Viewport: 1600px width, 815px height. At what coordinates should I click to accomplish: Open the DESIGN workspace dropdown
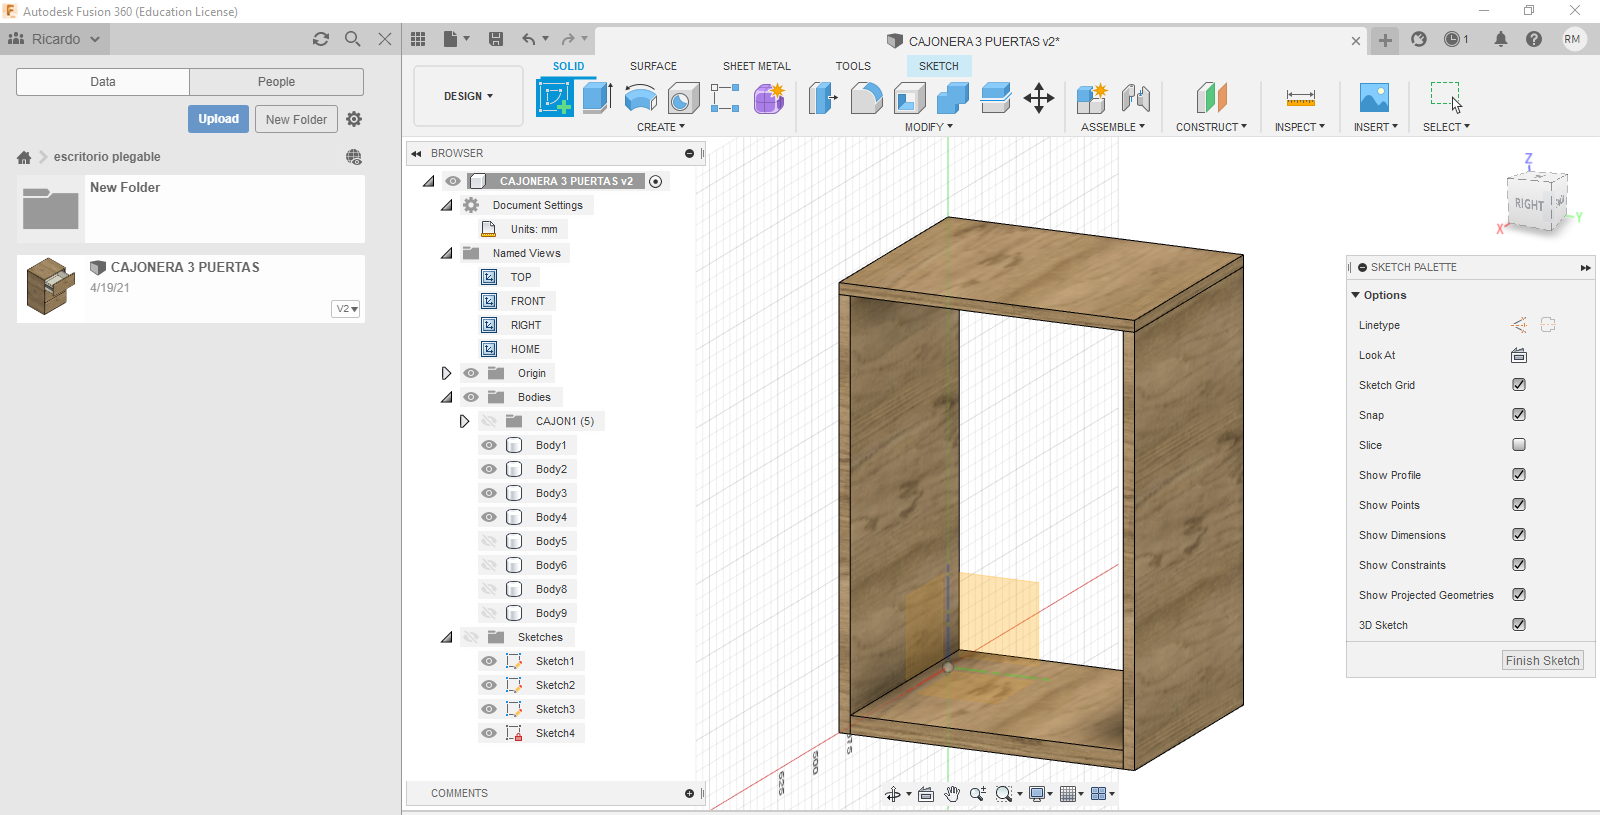click(x=468, y=96)
